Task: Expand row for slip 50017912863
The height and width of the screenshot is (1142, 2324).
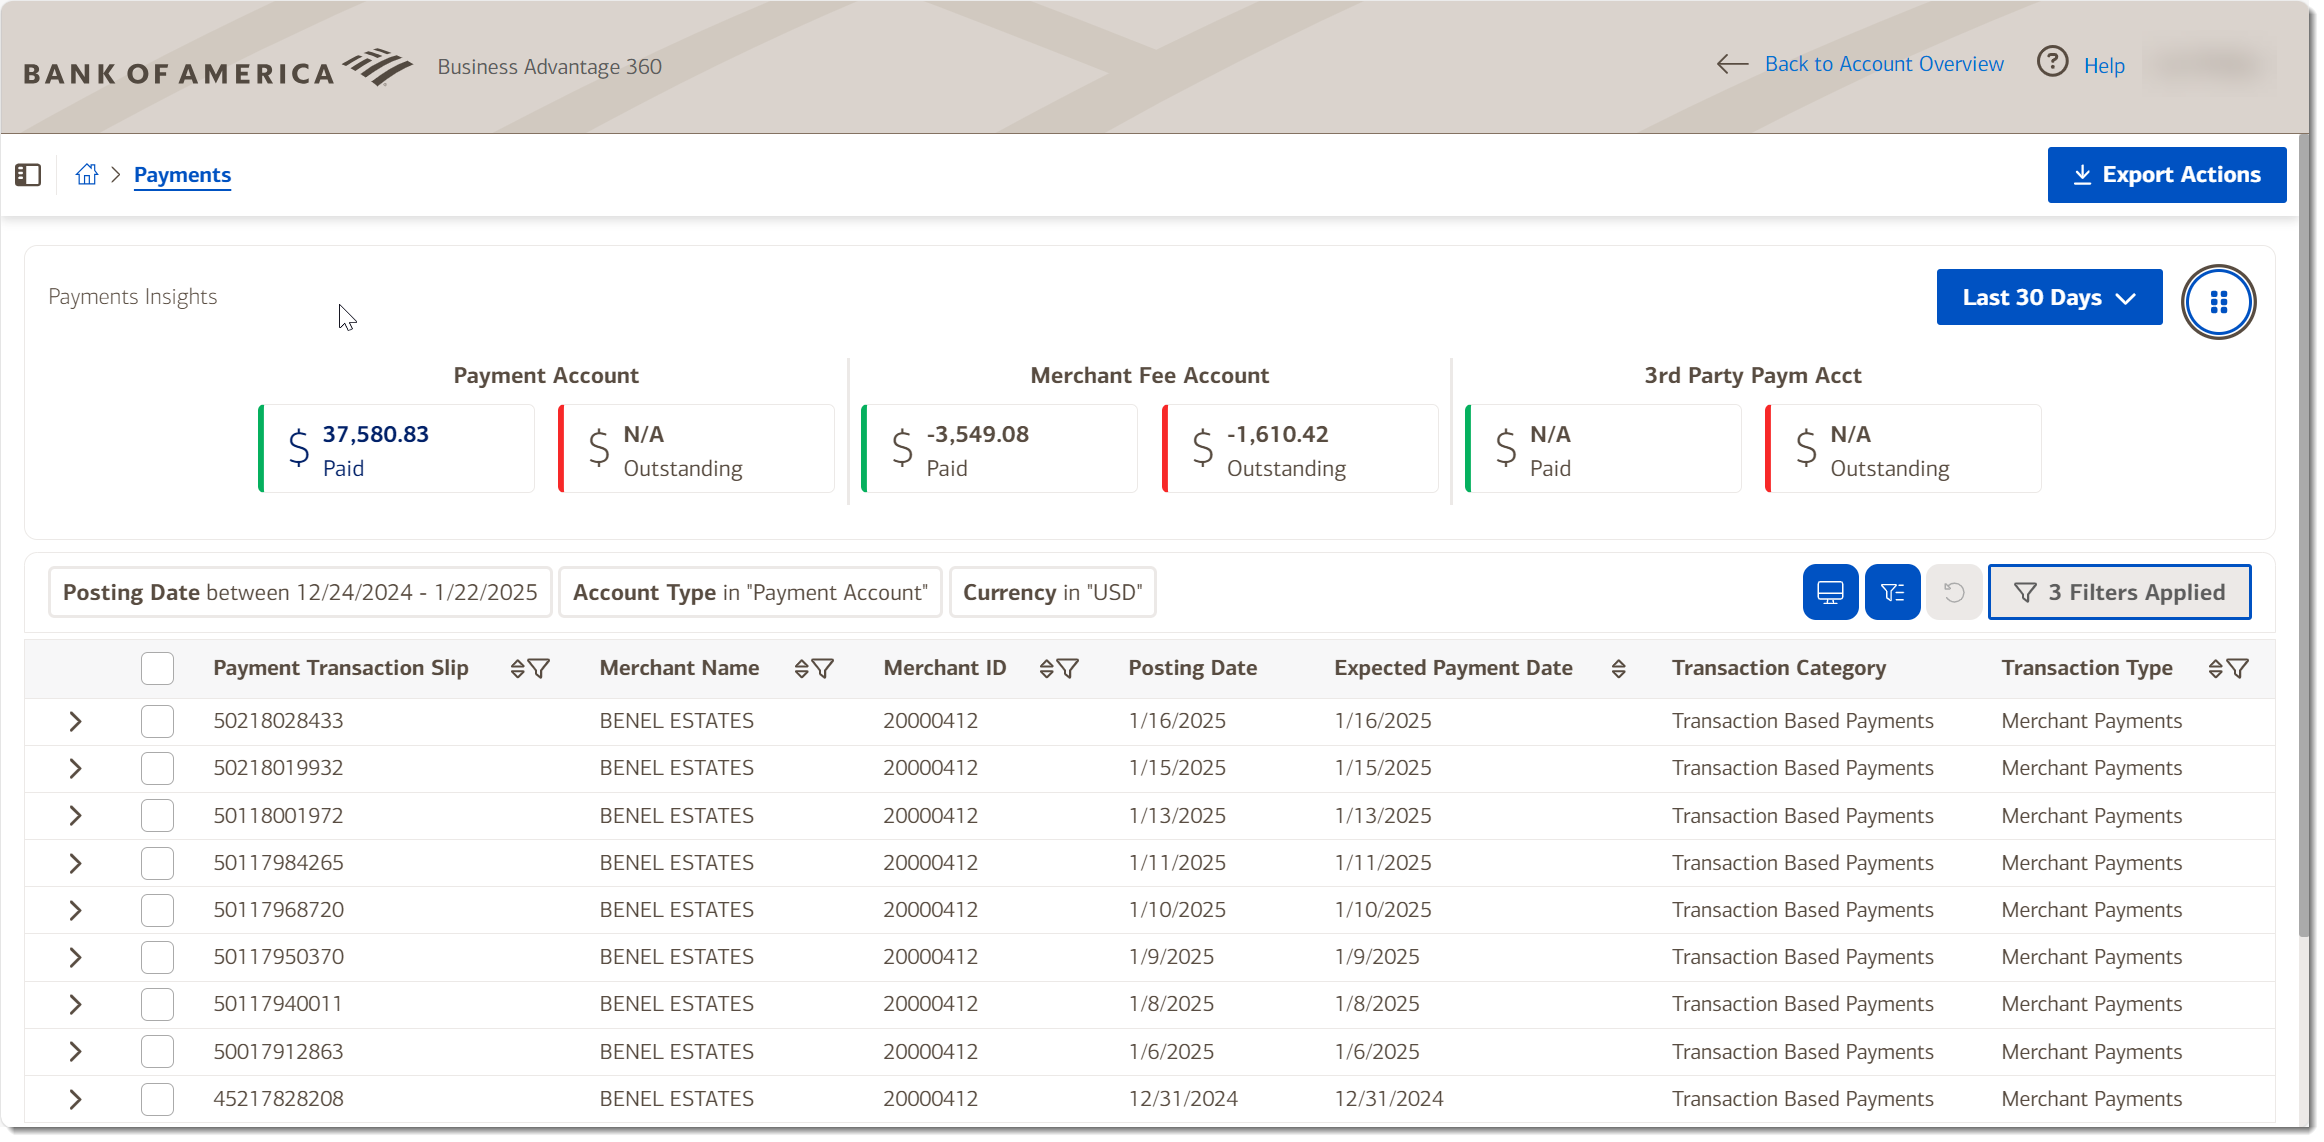Action: coord(75,1052)
